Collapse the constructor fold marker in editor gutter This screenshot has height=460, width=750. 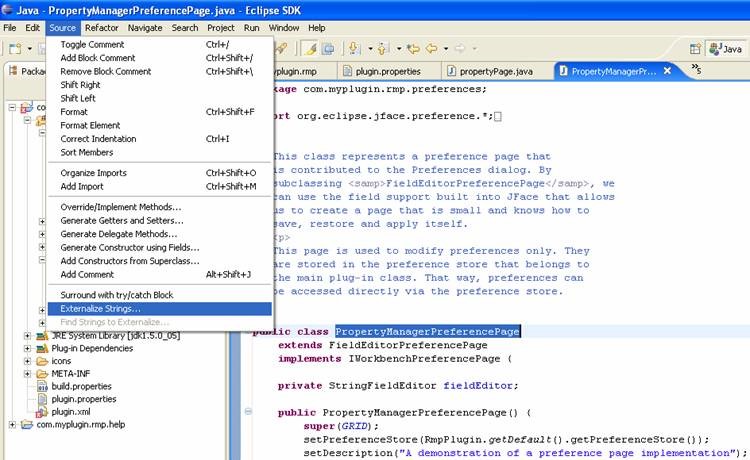(x=248, y=411)
